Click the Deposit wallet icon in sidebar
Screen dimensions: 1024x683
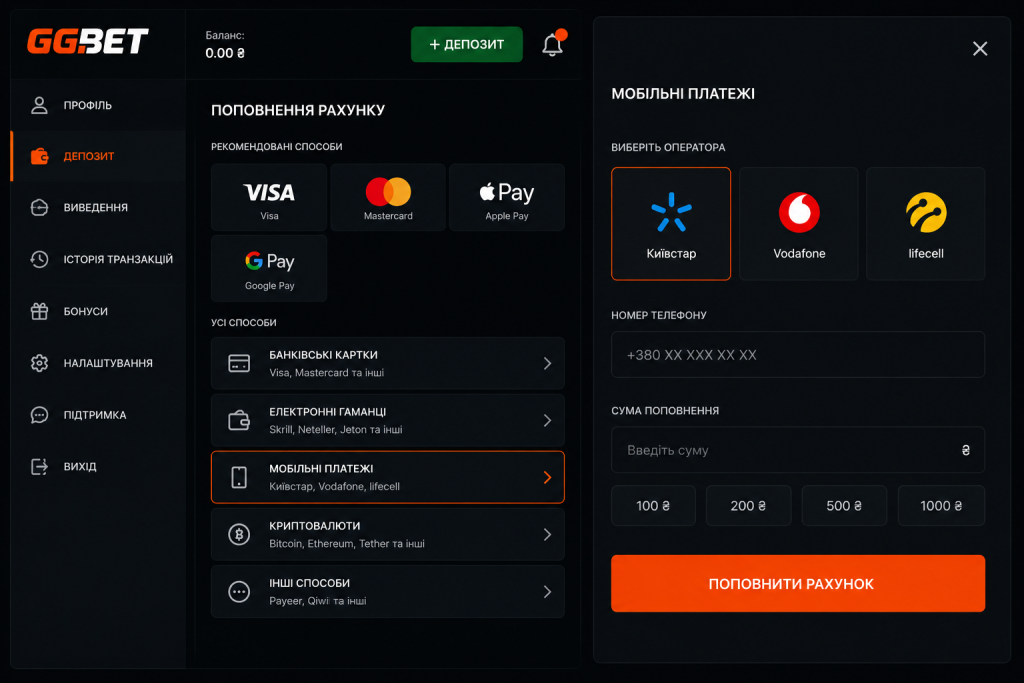click(39, 156)
